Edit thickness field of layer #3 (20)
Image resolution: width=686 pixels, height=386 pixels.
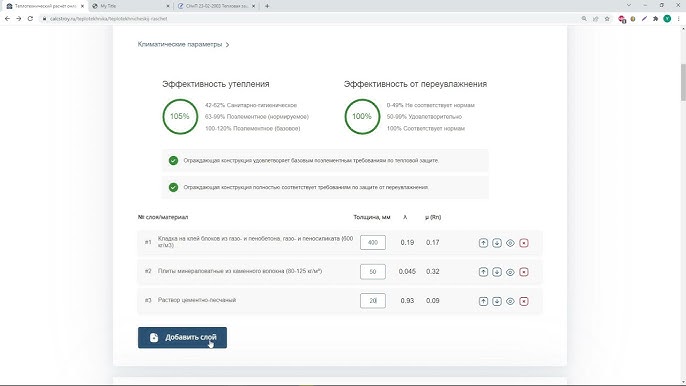[x=373, y=301]
